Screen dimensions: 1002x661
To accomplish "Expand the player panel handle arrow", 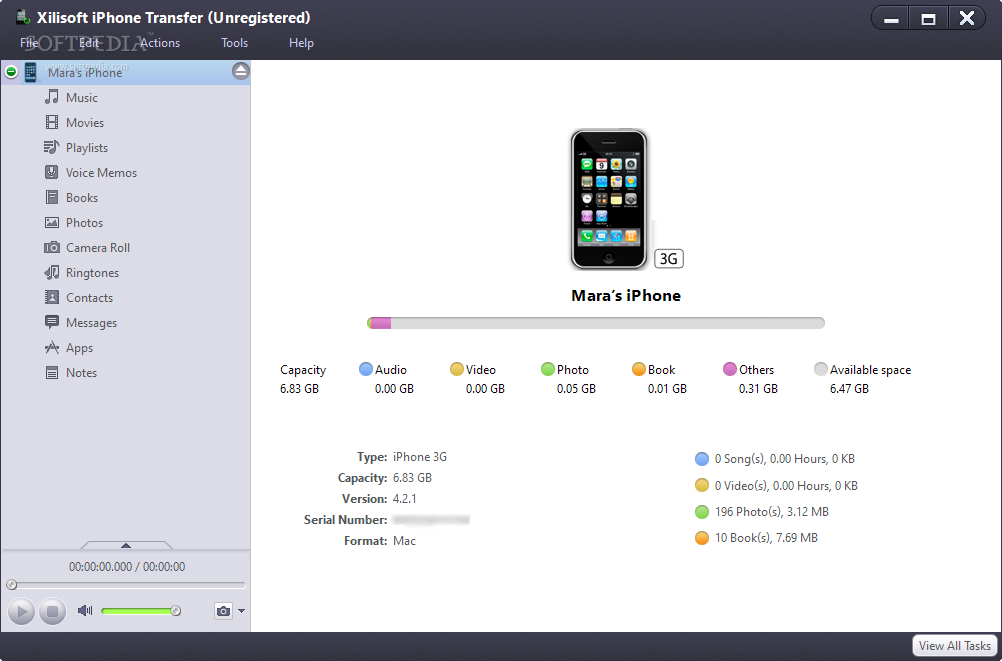I will point(126,545).
